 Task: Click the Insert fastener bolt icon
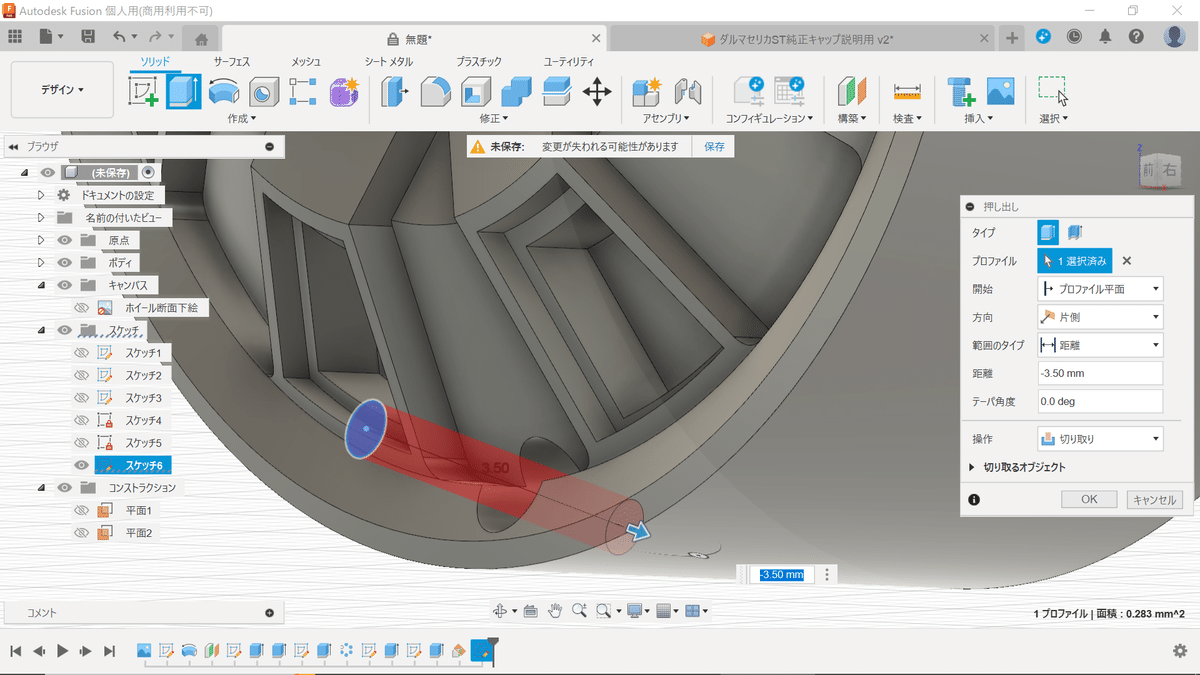pos(961,92)
